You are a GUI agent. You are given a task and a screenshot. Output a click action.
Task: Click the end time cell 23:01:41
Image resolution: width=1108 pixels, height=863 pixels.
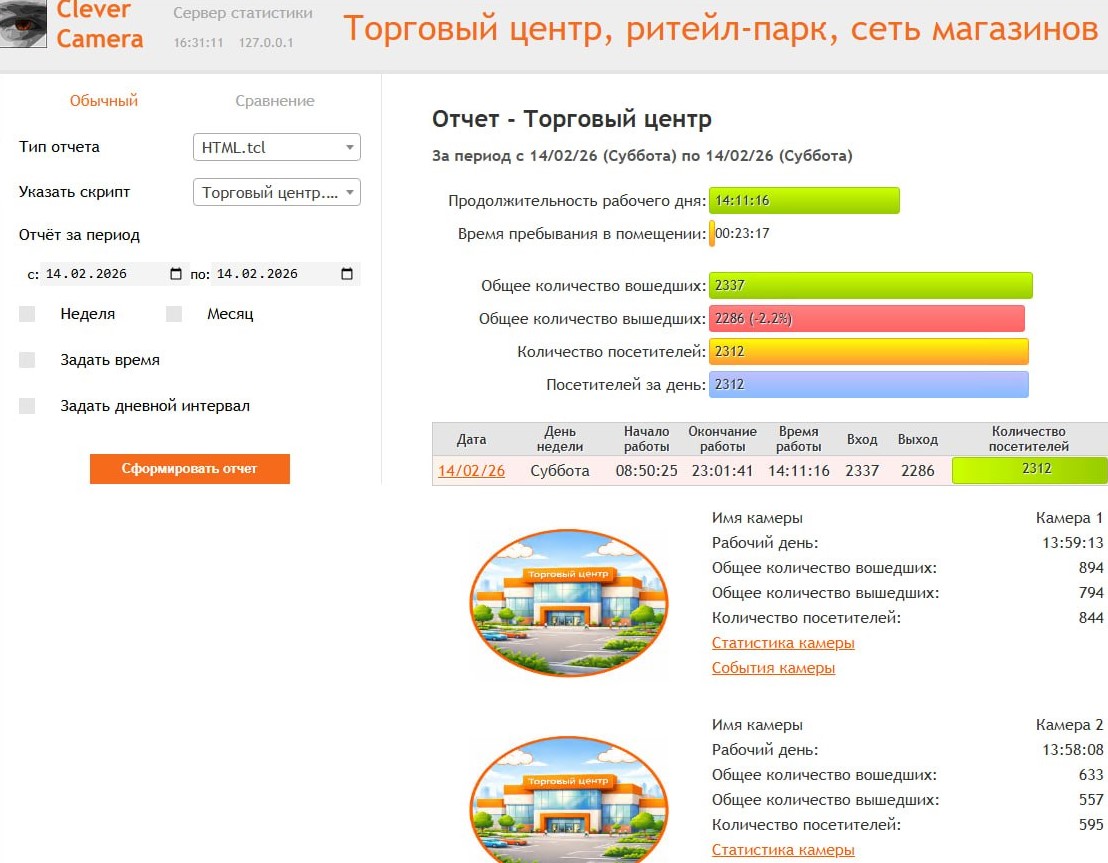click(x=722, y=471)
